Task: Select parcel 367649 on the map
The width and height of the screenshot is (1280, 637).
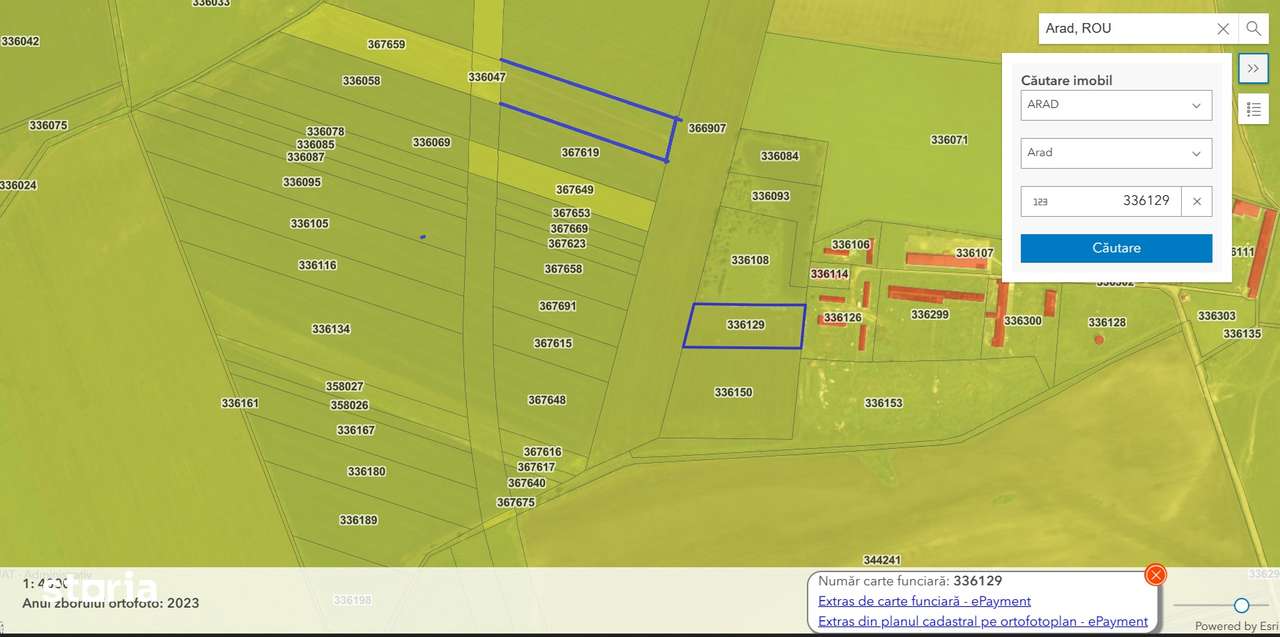Action: pos(575,190)
